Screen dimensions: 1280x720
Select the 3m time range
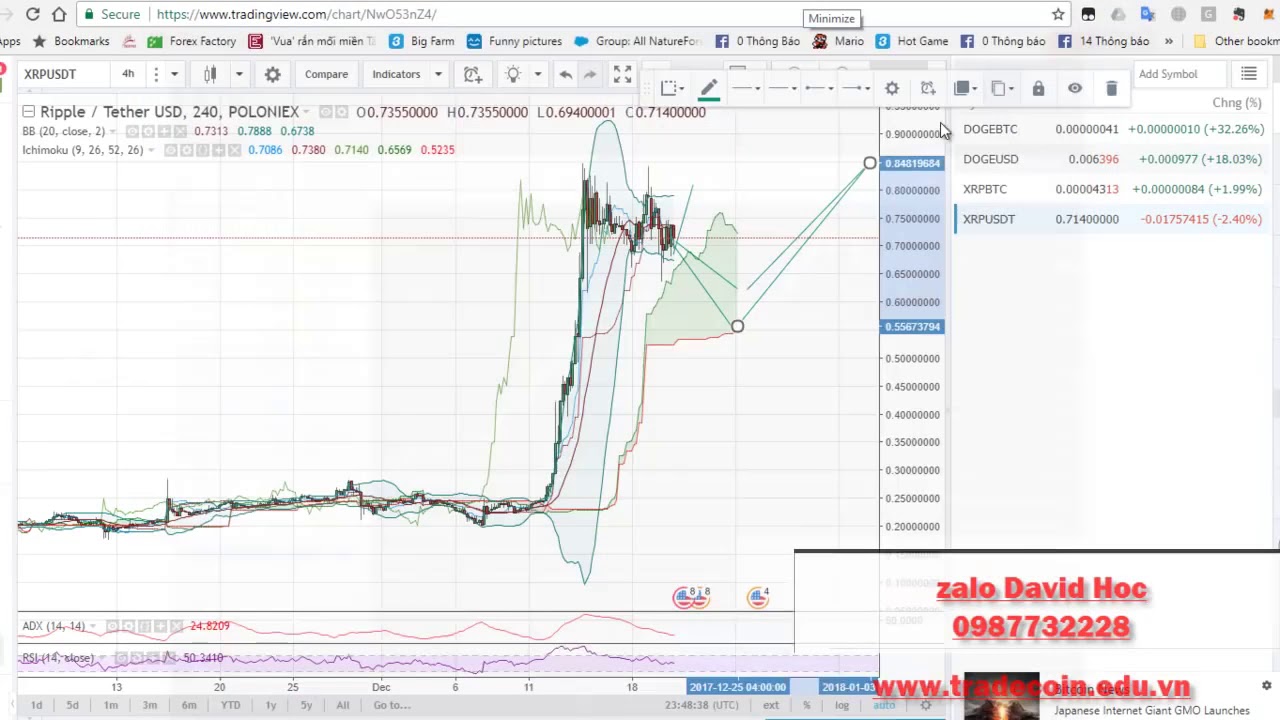pyautogui.click(x=149, y=705)
